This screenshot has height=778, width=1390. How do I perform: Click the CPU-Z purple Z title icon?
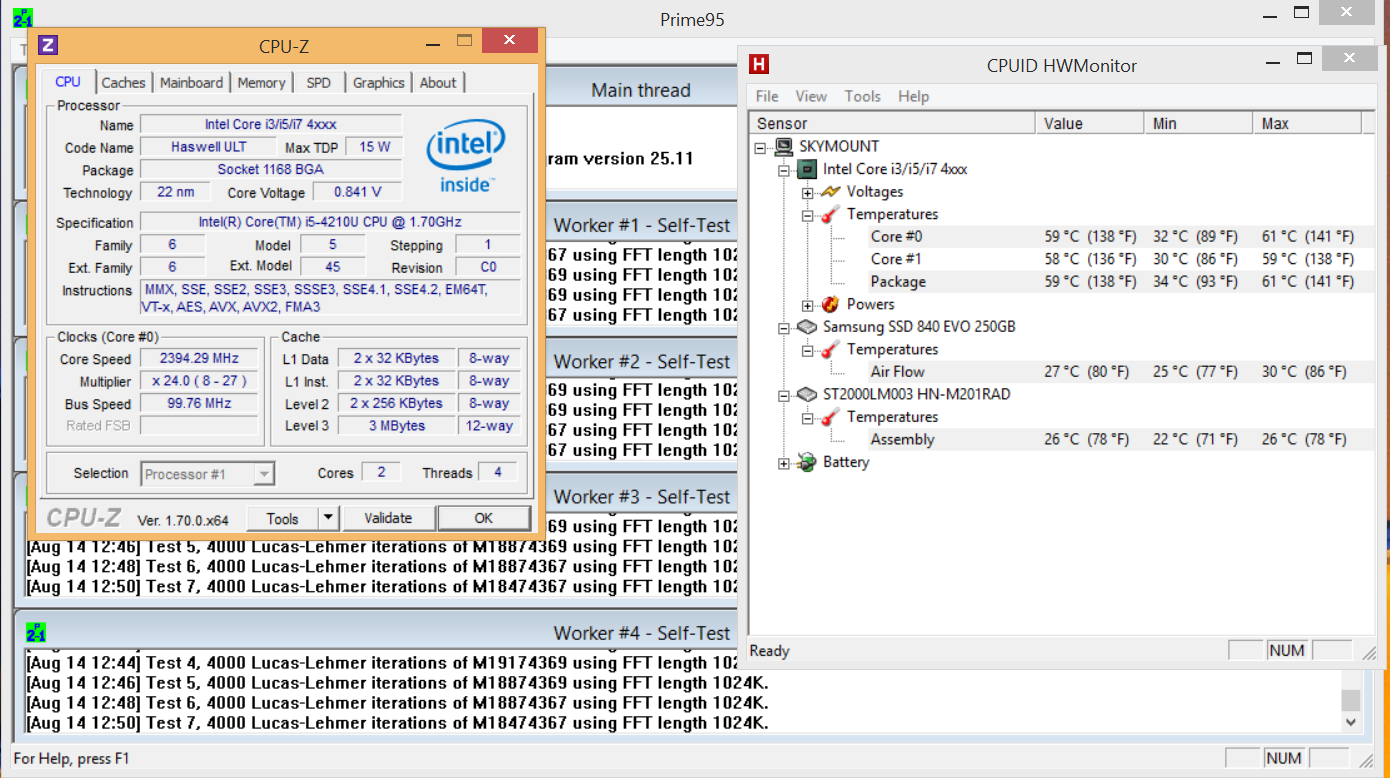(x=48, y=44)
